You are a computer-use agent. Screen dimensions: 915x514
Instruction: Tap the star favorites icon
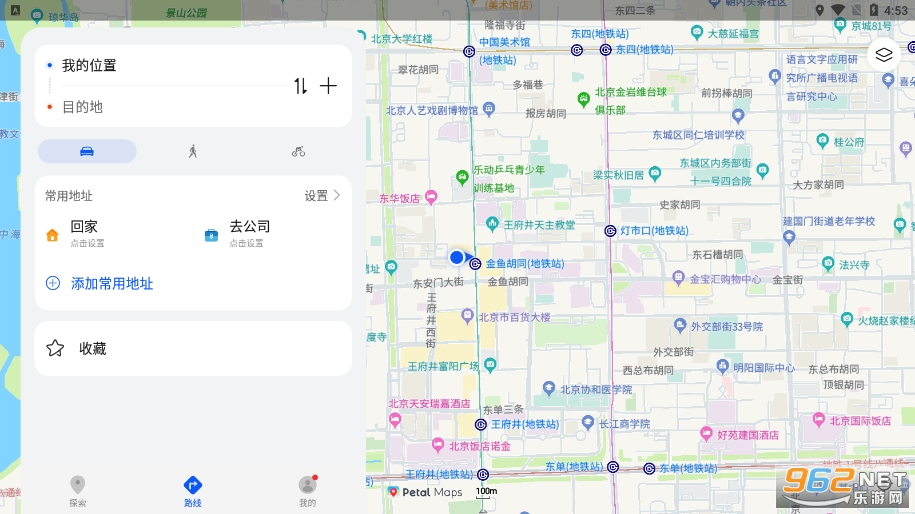55,348
